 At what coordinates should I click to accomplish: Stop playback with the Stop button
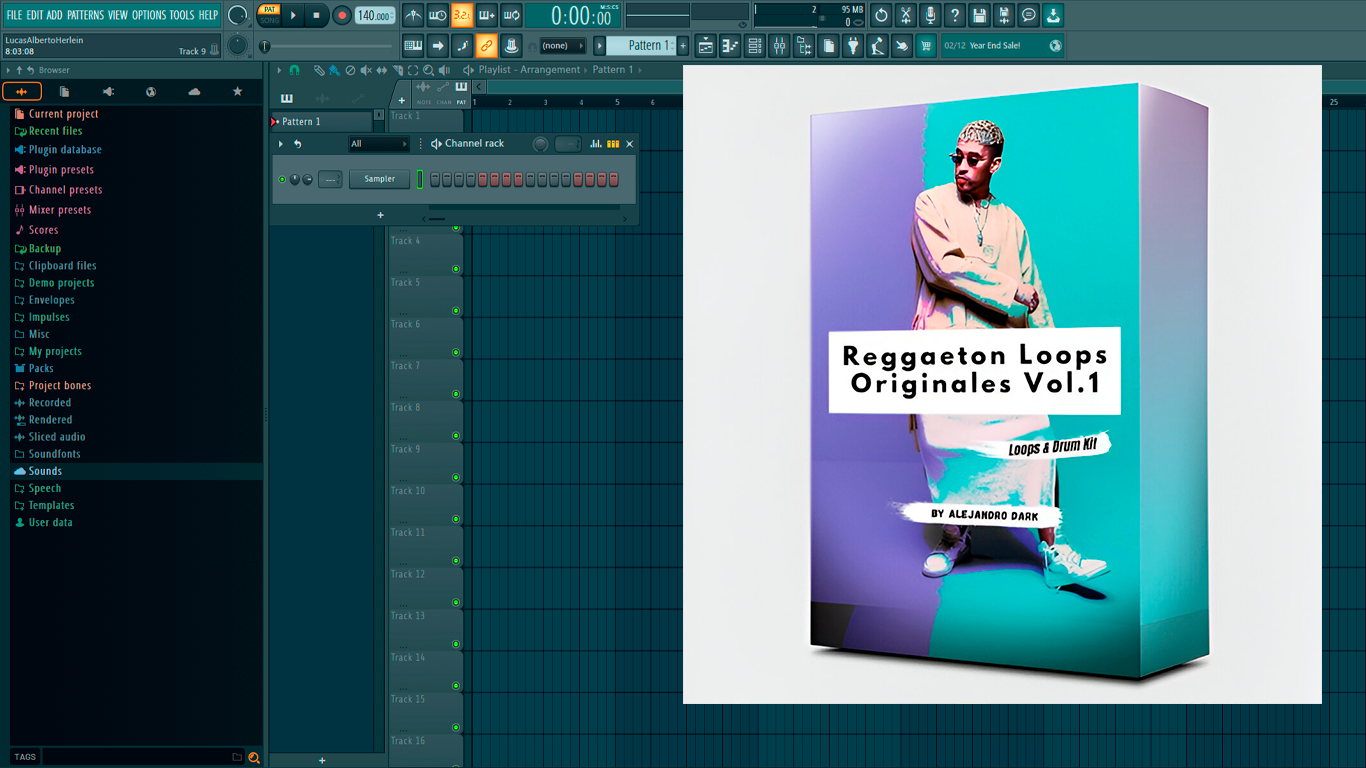(316, 15)
